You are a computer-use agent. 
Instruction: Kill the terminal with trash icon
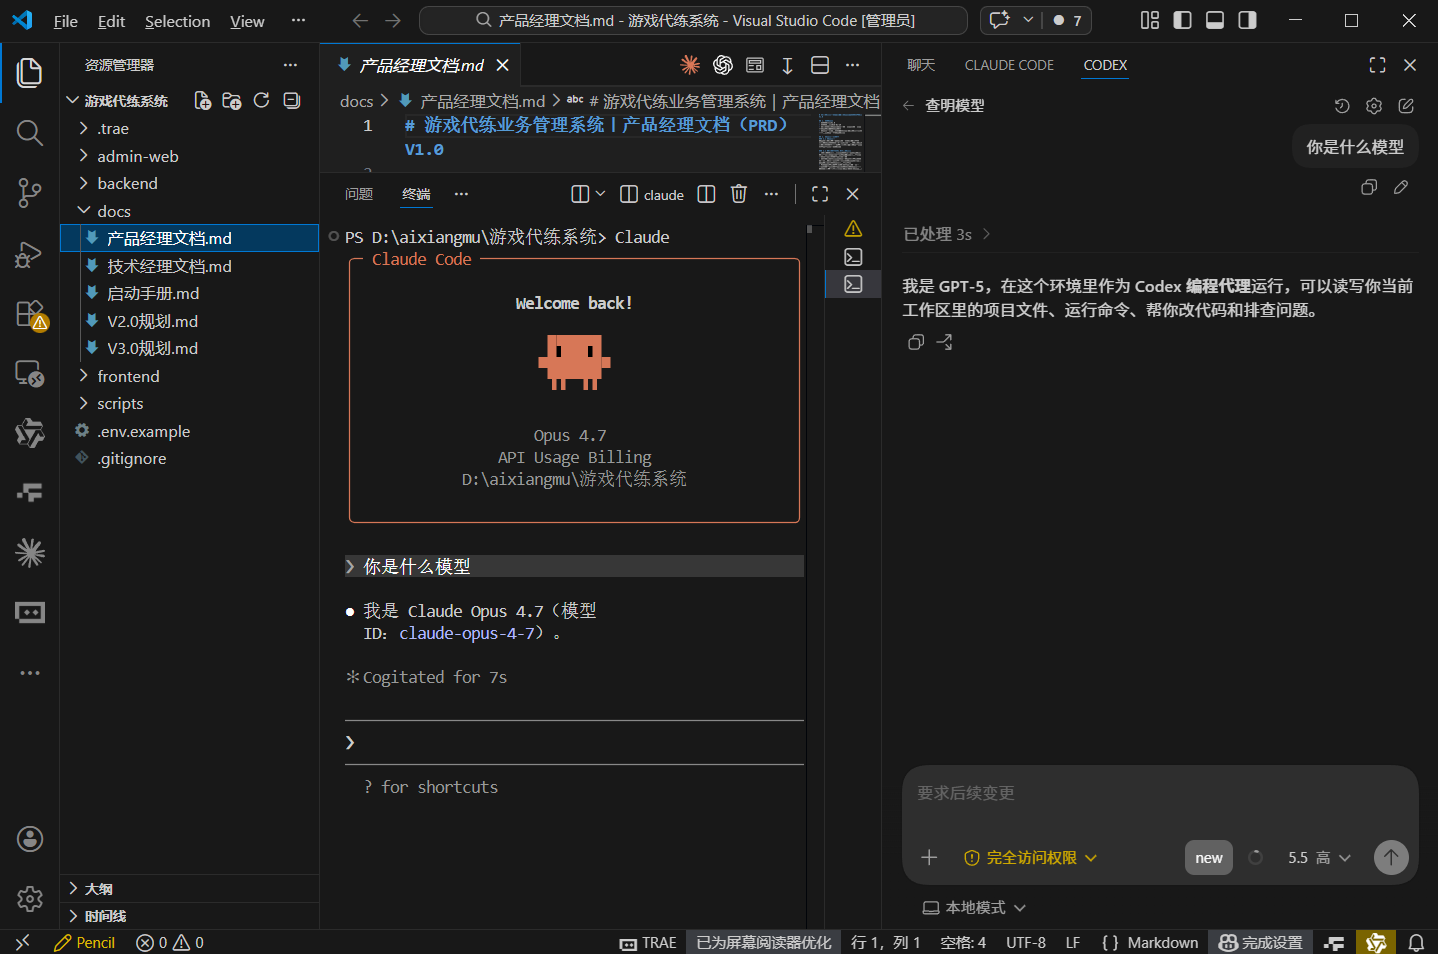click(x=739, y=194)
